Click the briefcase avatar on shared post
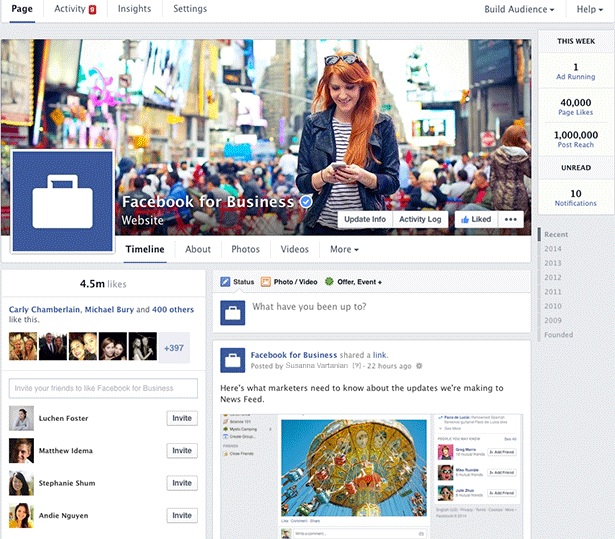 tap(233, 360)
